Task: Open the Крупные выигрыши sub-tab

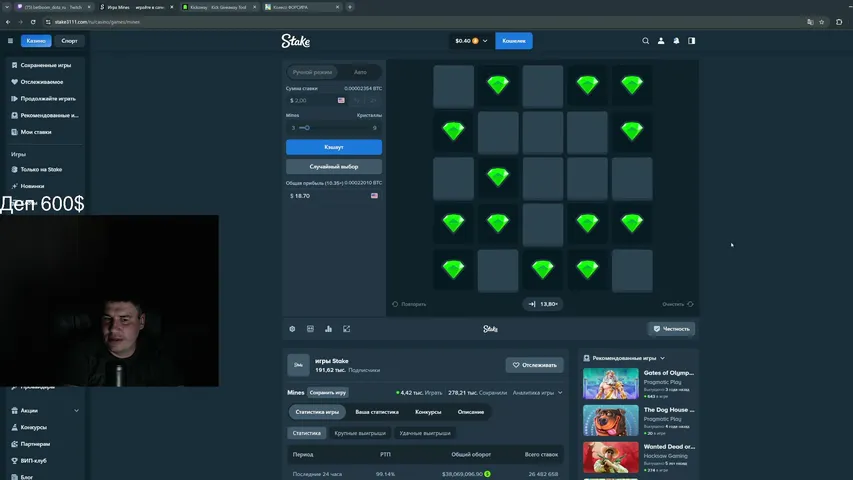Action: (360, 433)
